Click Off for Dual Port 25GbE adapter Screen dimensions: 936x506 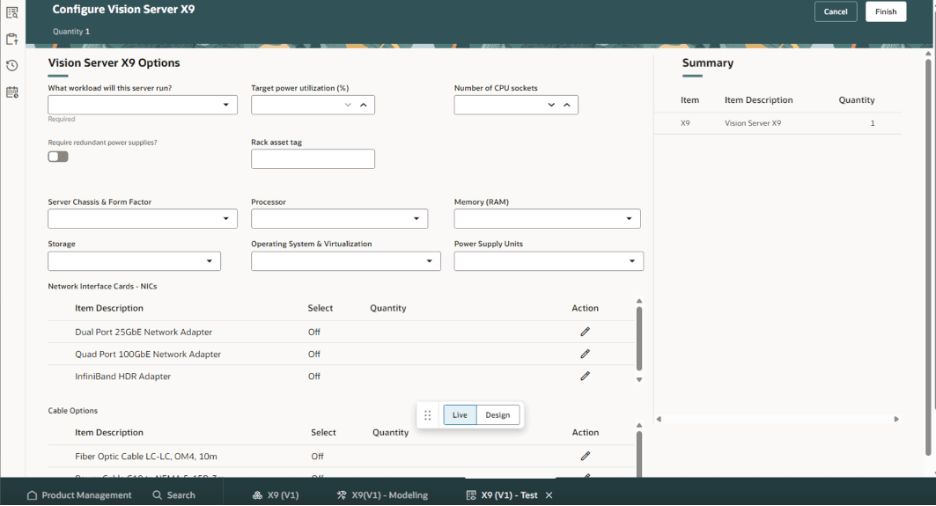pyautogui.click(x=314, y=332)
